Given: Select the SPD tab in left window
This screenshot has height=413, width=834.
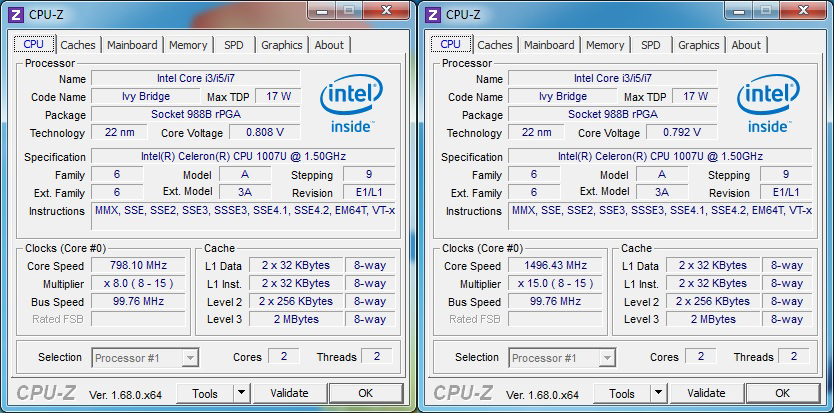Looking at the screenshot, I should click(233, 45).
